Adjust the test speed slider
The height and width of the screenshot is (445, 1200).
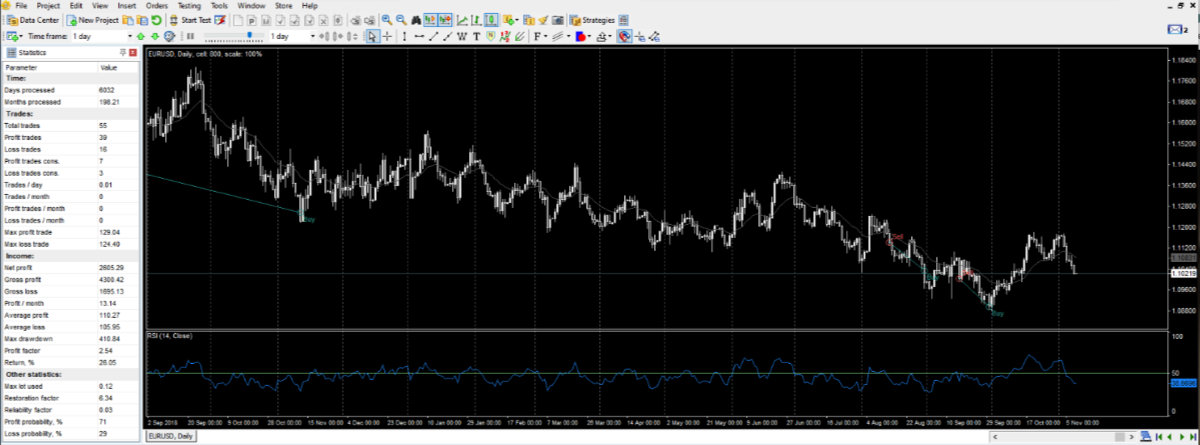[248, 36]
